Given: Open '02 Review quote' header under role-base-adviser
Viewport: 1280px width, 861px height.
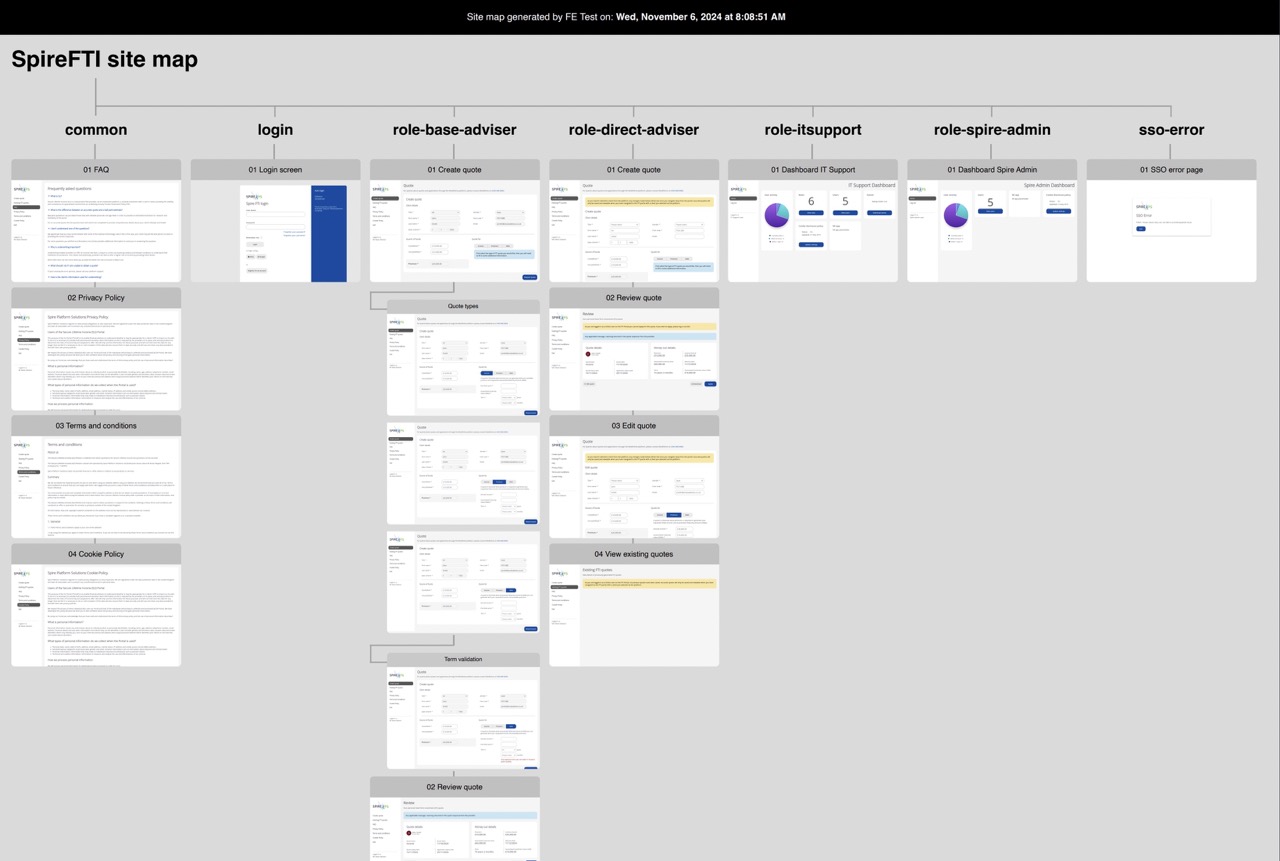Looking at the screenshot, I should pyautogui.click(x=455, y=787).
